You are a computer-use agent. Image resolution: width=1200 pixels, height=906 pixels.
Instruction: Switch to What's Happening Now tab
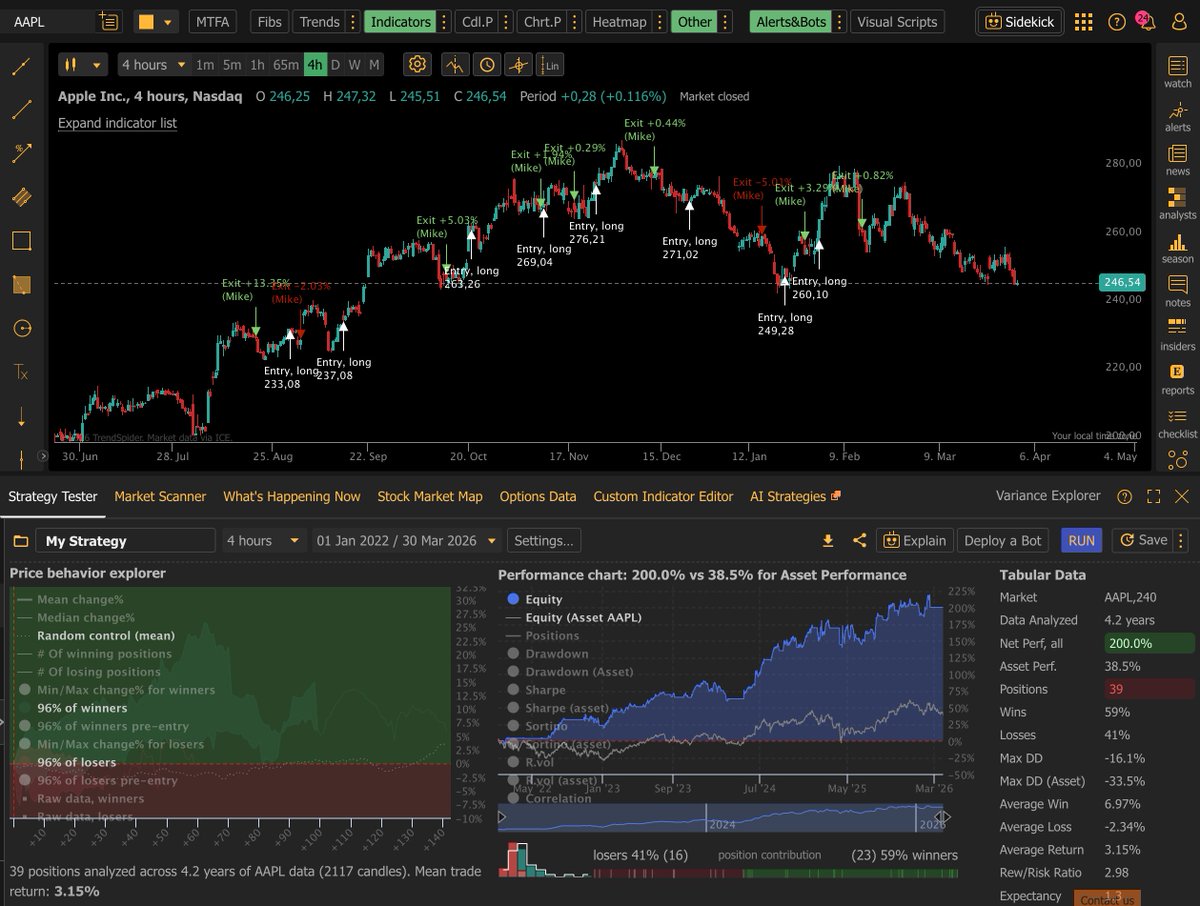(292, 496)
